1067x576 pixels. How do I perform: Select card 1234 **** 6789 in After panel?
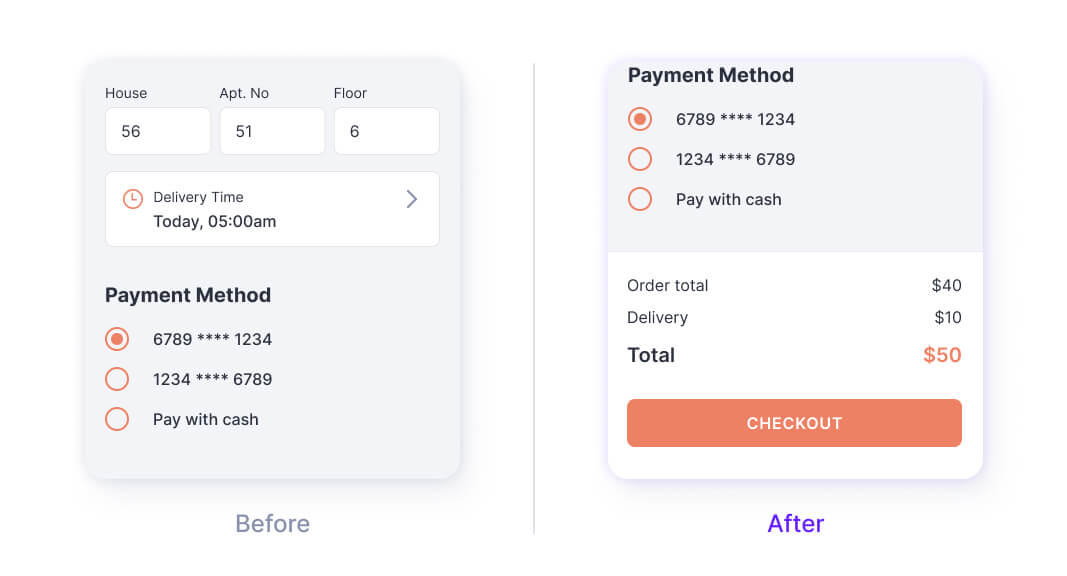coord(640,159)
